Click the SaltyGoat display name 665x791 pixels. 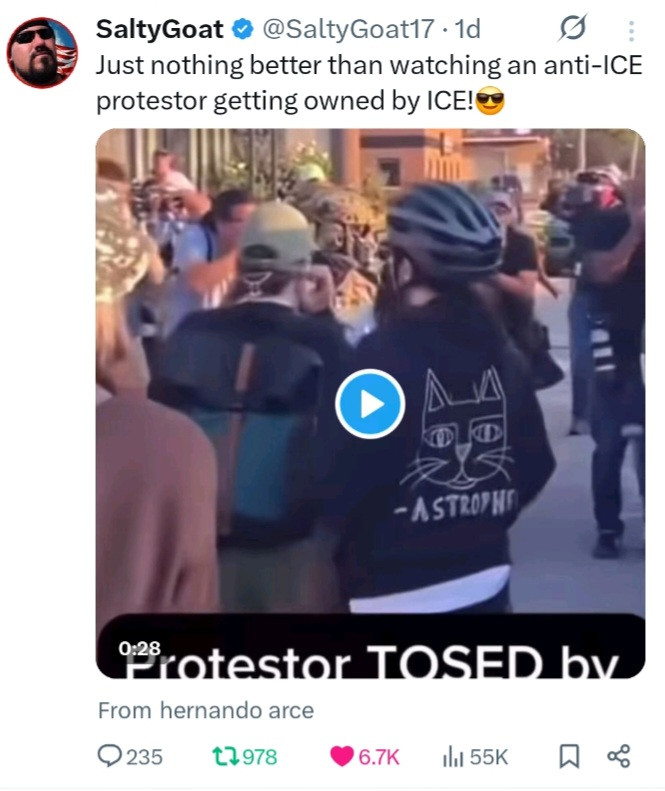pos(159,29)
